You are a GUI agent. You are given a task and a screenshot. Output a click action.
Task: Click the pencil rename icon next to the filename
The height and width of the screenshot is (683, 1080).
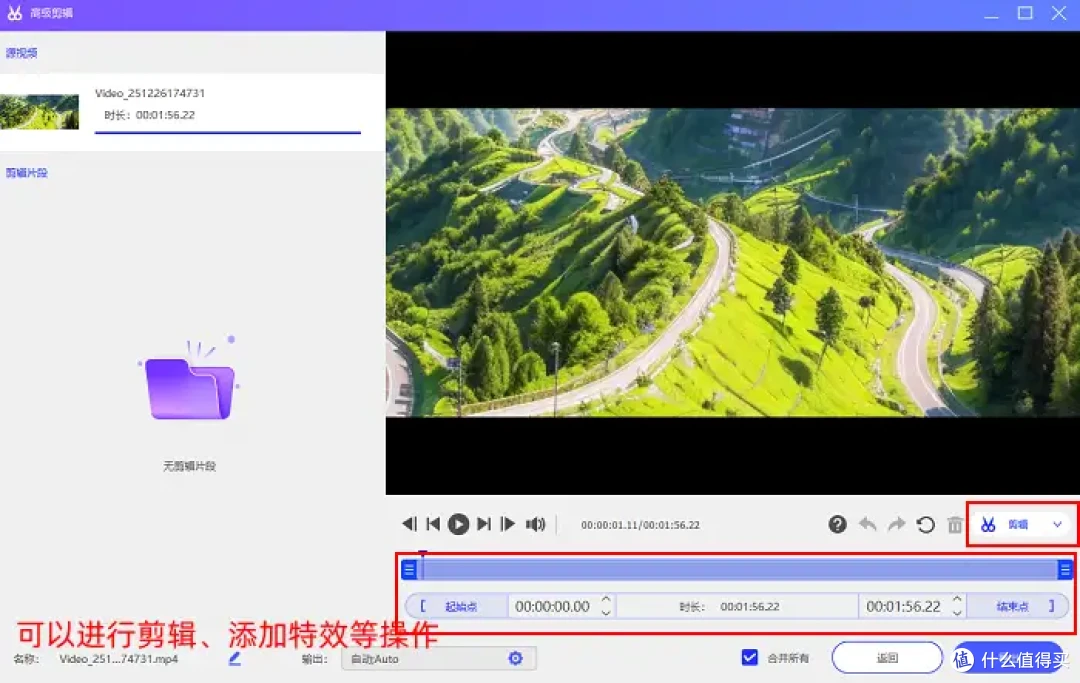click(235, 659)
